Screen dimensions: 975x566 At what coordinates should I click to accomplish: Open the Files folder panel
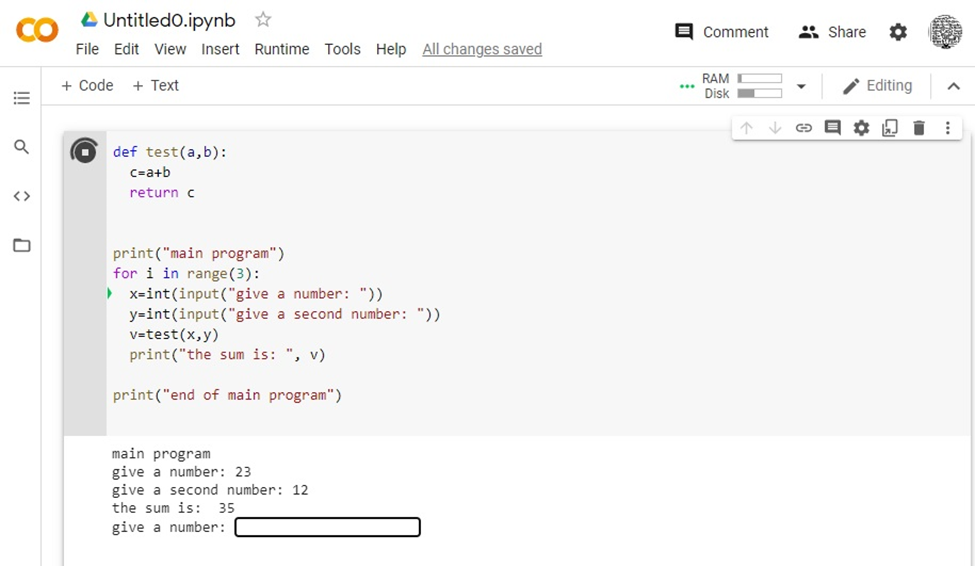click(21, 245)
